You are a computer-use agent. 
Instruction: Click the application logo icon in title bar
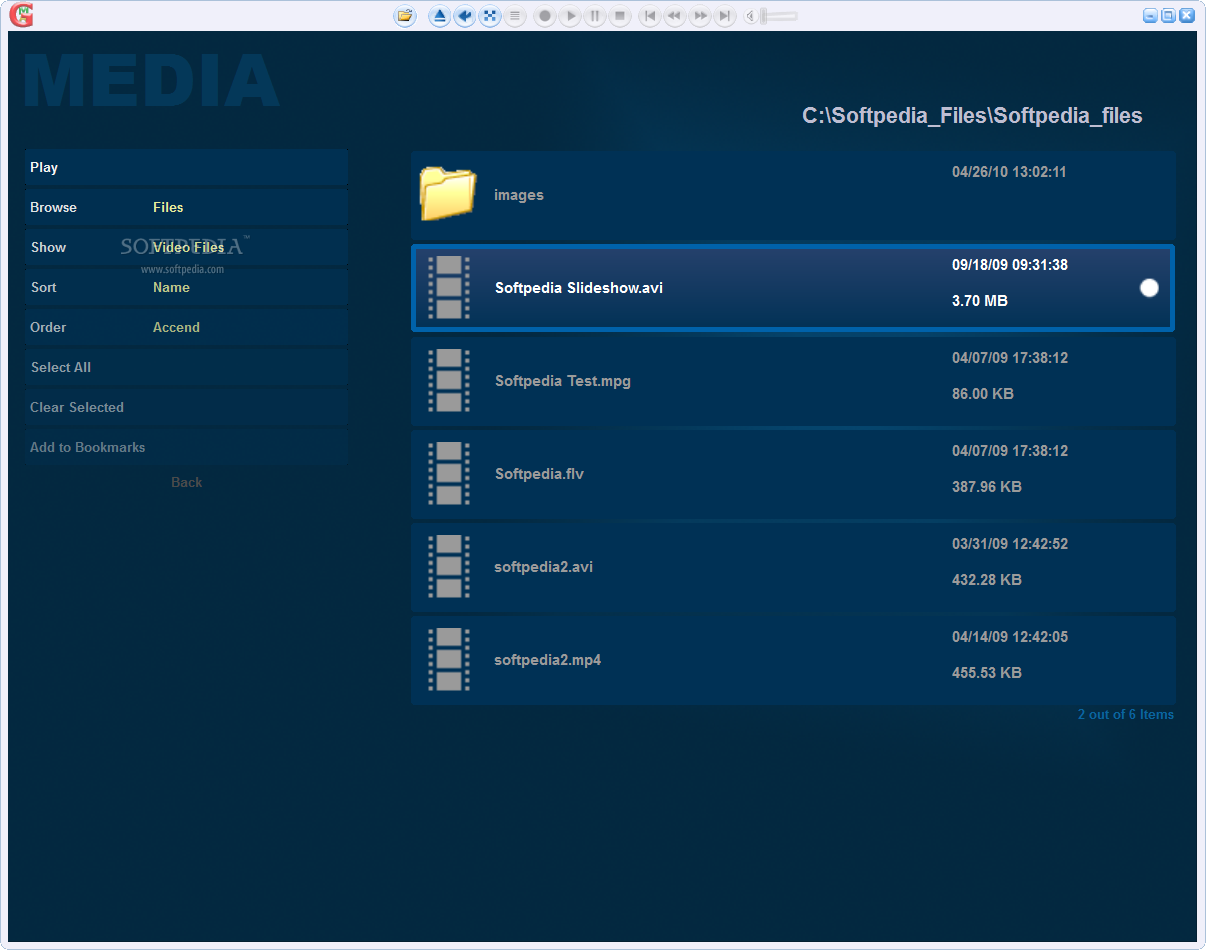tap(20, 15)
